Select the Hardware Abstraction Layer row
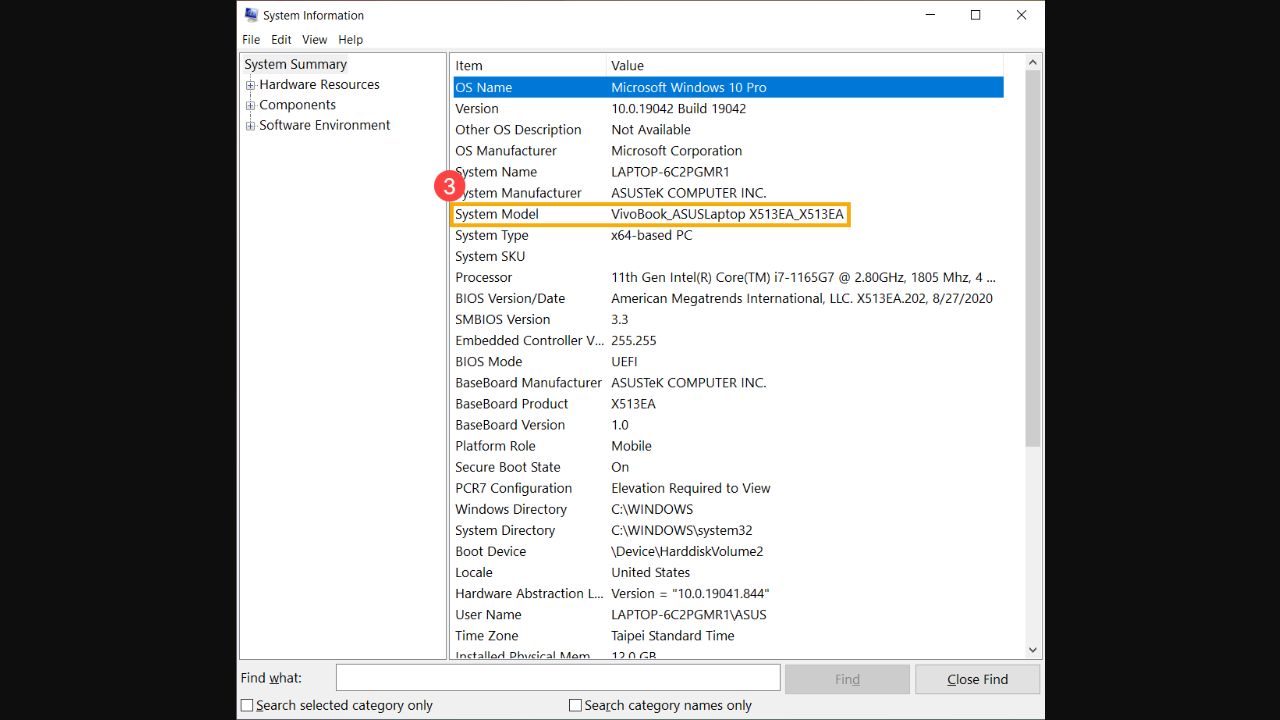The height and width of the screenshot is (720, 1280). tap(728, 592)
